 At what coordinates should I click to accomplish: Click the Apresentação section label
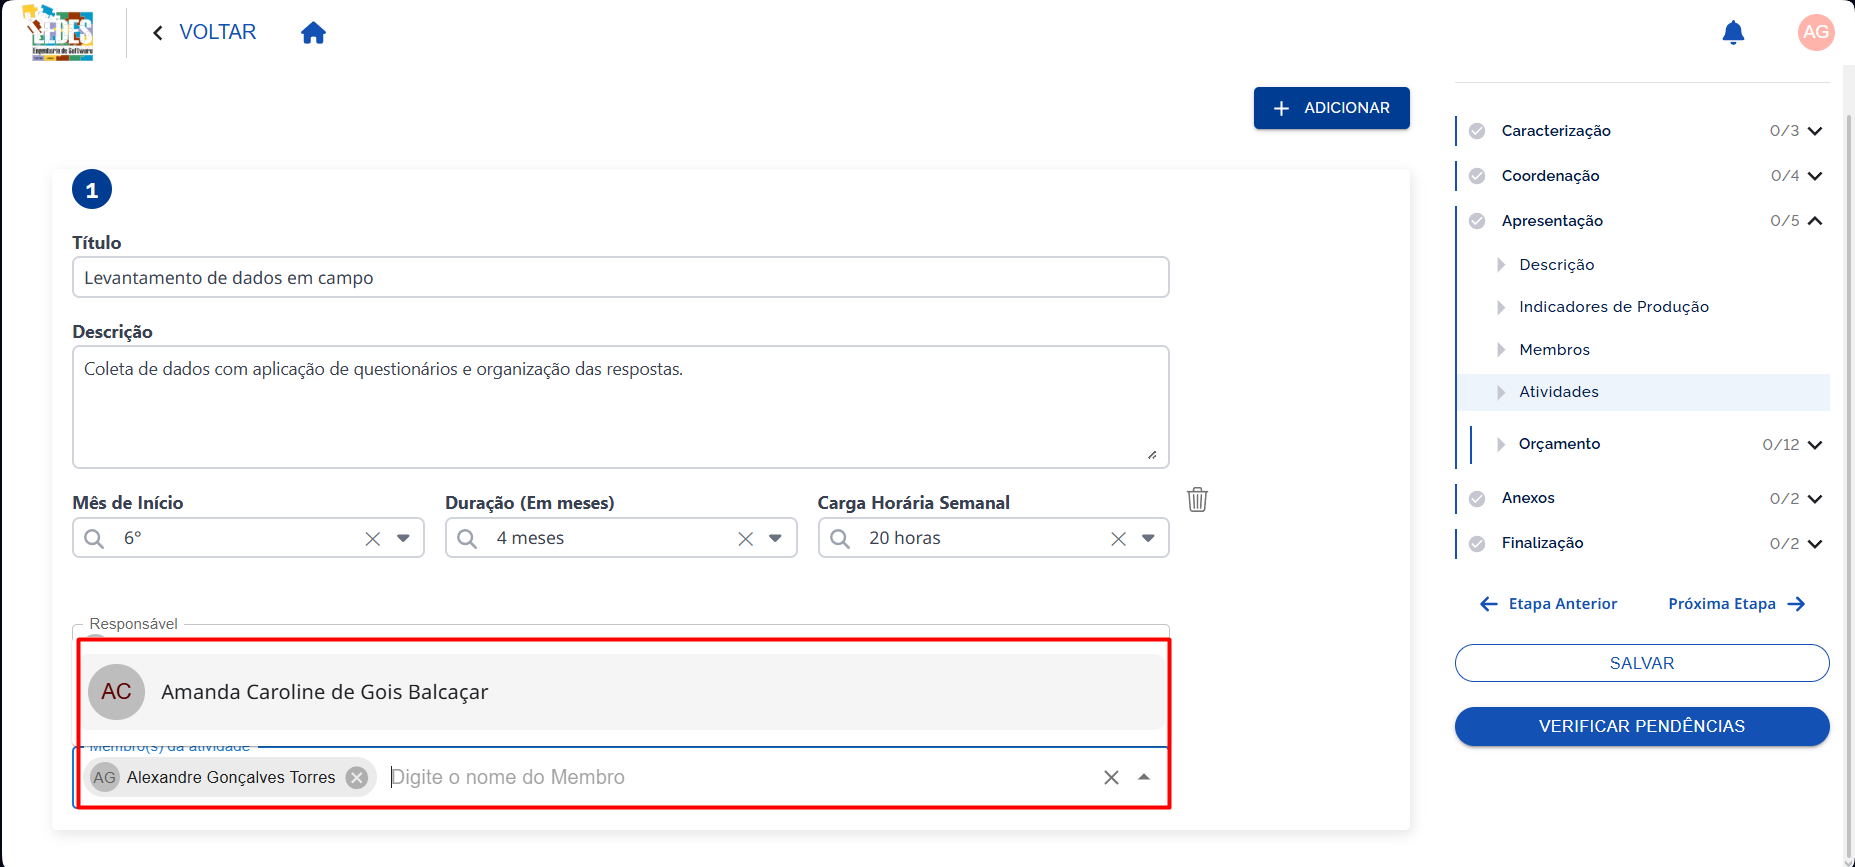click(1552, 221)
